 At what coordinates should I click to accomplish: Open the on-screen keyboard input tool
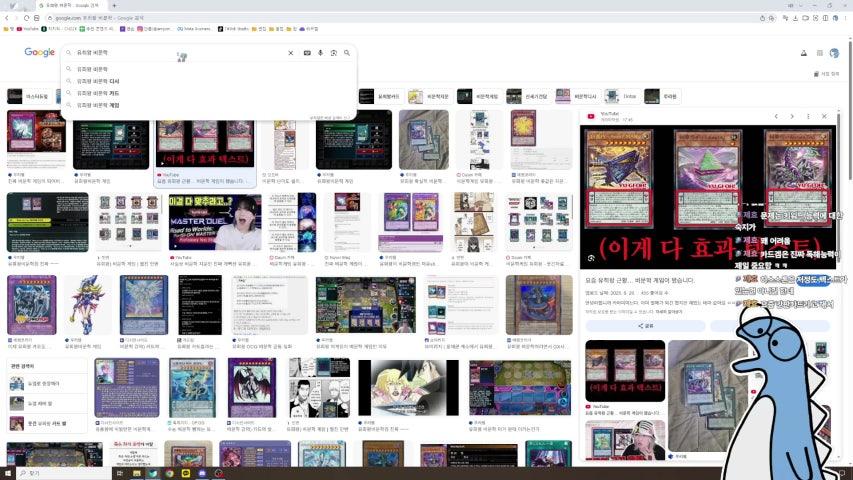(307, 53)
